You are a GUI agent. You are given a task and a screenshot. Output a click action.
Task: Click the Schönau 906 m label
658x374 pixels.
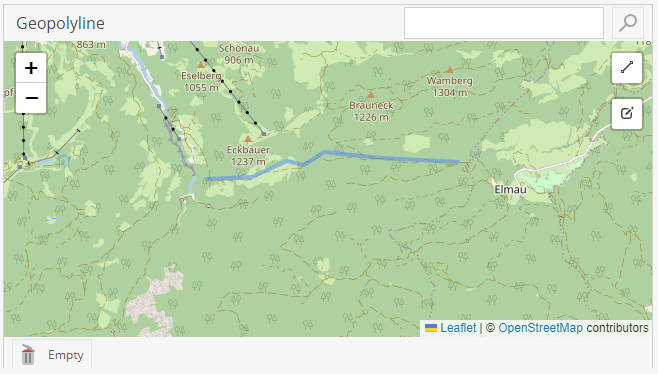point(239,54)
